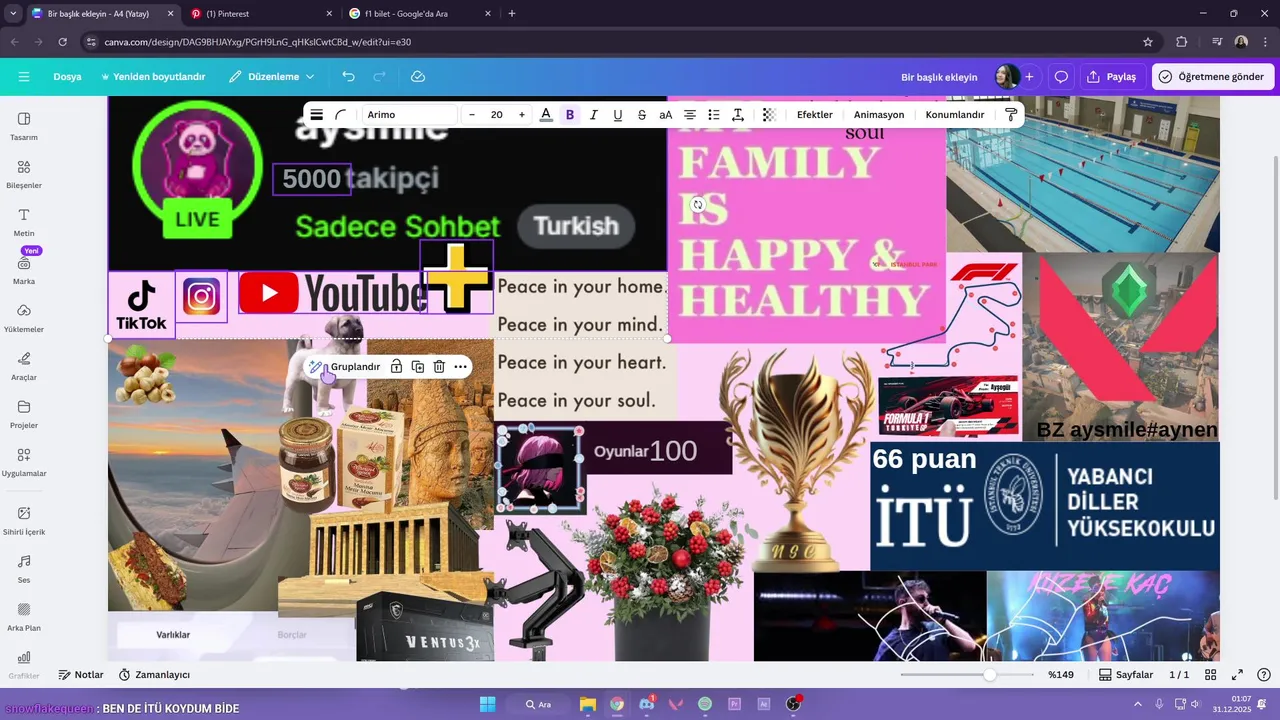Decrease font size with minus button
This screenshot has height=720, width=1280.
(x=472, y=115)
